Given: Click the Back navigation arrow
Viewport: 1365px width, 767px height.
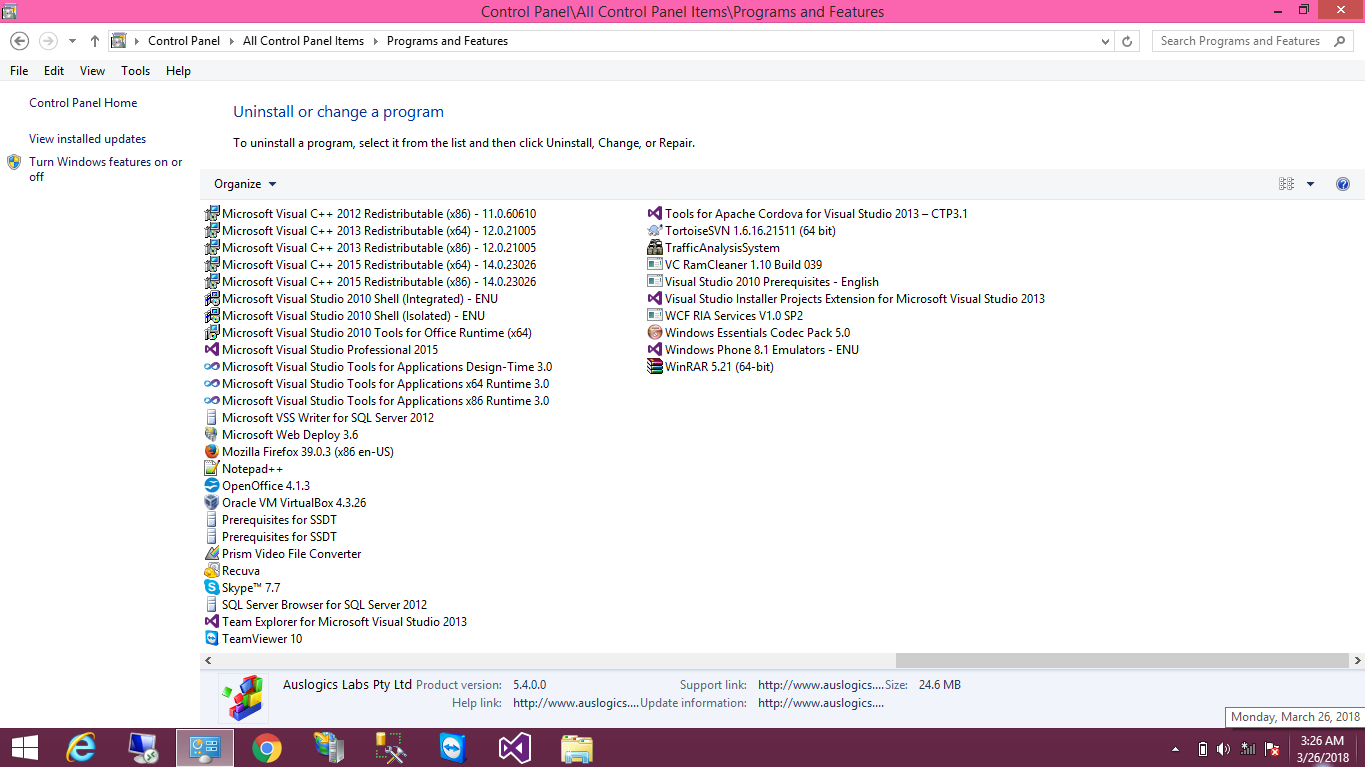Looking at the screenshot, I should pos(19,41).
